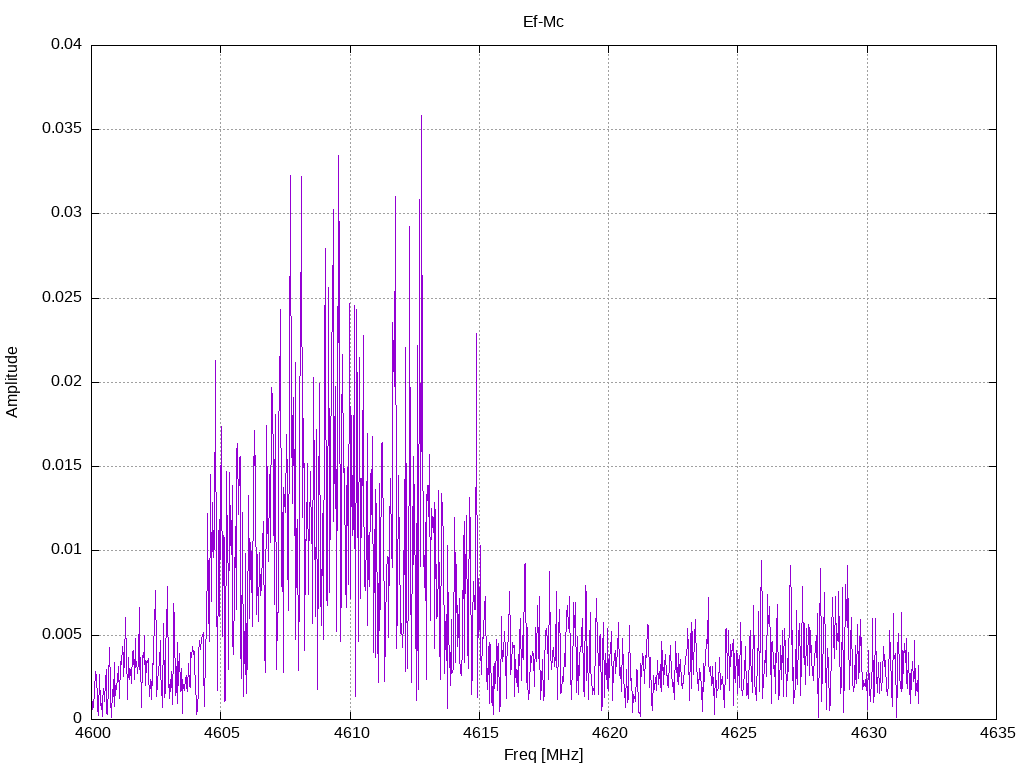Screen dimensions: 1024x768
Task: Click the 4635 x-axis tick label
Action: tap(997, 733)
